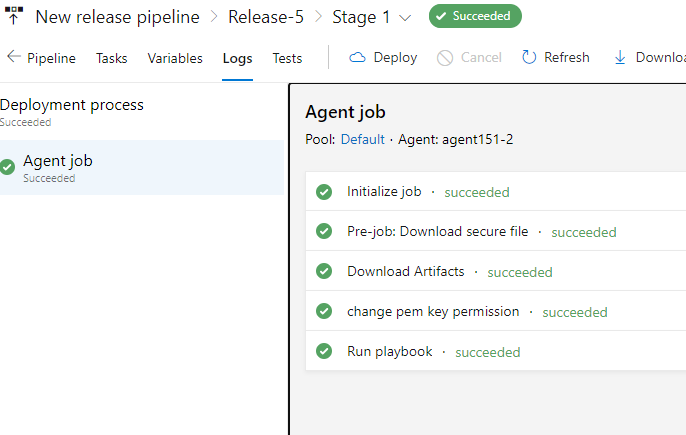Image resolution: width=686 pixels, height=435 pixels.
Task: Switch to the Variables tab
Action: (175, 58)
